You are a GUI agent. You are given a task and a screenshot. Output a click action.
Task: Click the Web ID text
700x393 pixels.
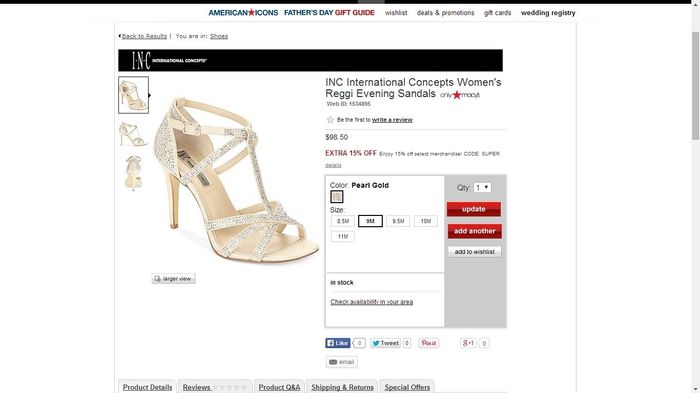pyautogui.click(x=349, y=104)
